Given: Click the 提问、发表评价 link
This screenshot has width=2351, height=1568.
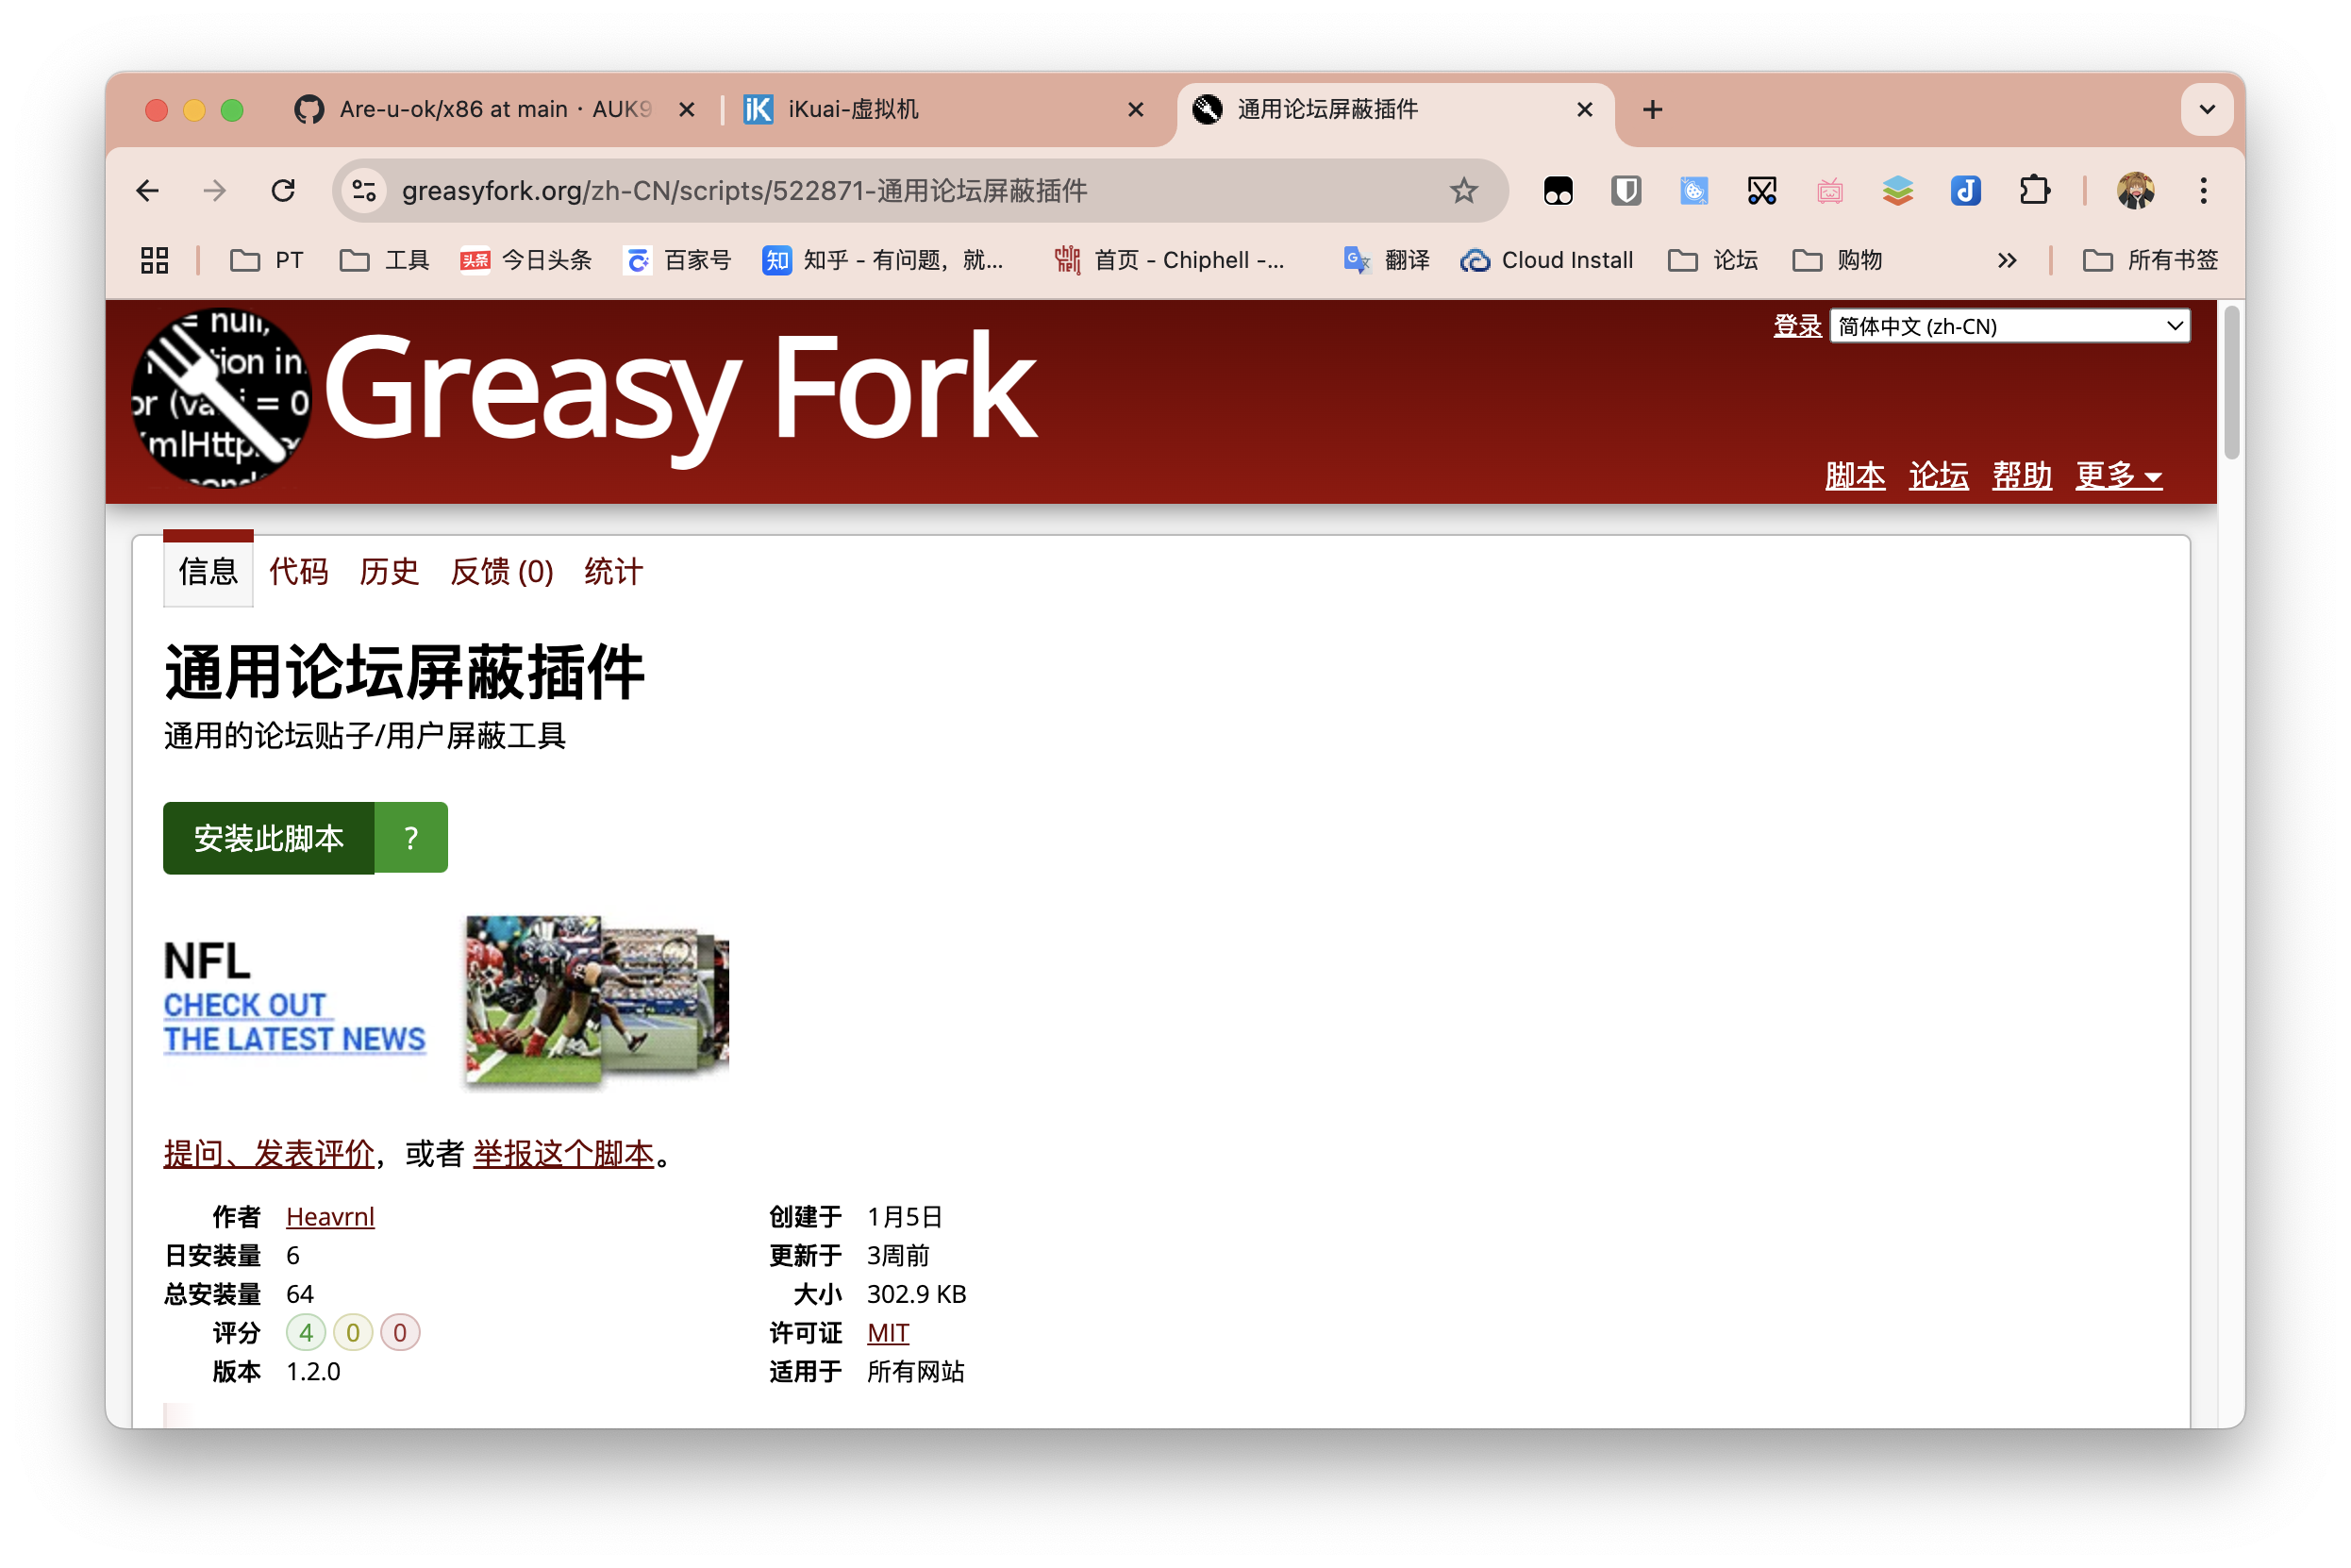Looking at the screenshot, I should (269, 1153).
